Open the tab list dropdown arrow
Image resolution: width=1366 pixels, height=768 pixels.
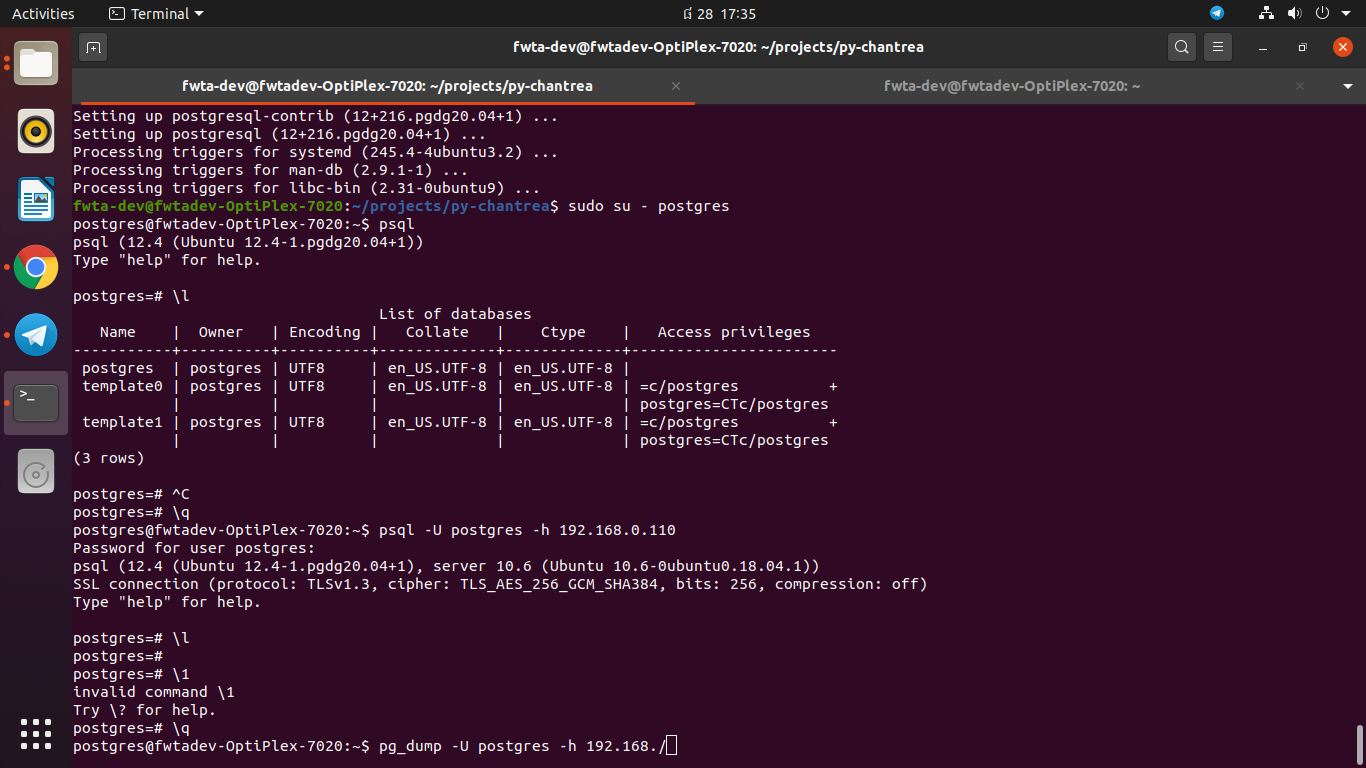(1347, 87)
